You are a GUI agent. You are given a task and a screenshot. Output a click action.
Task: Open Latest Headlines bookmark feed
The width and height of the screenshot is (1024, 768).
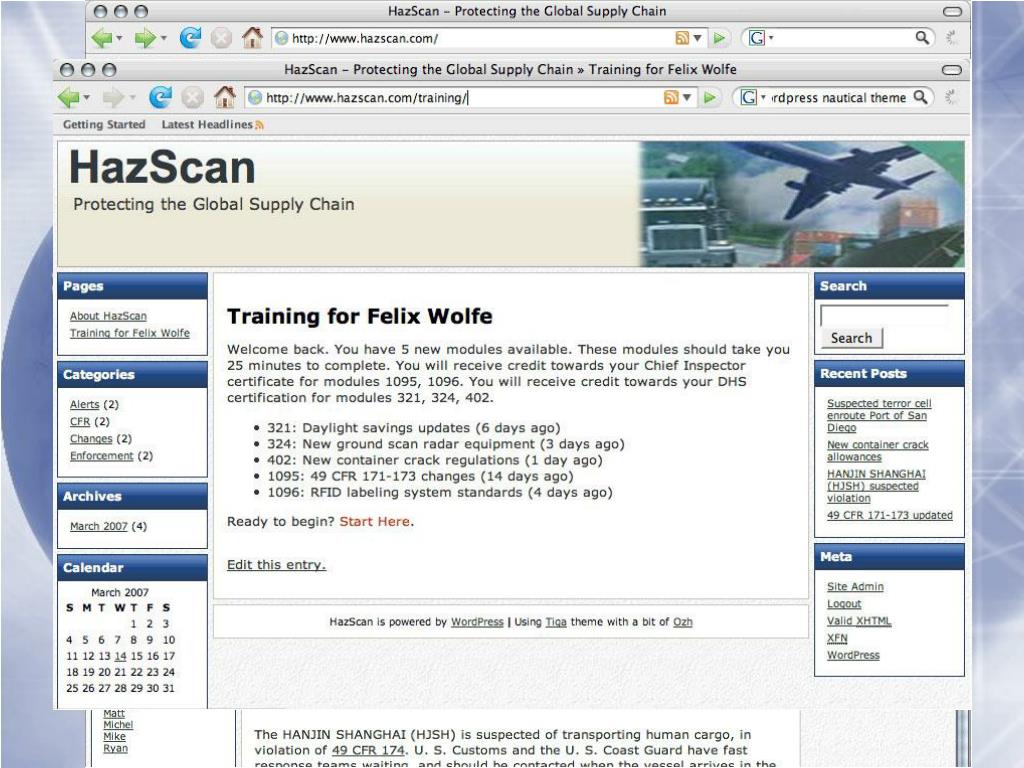tap(212, 124)
